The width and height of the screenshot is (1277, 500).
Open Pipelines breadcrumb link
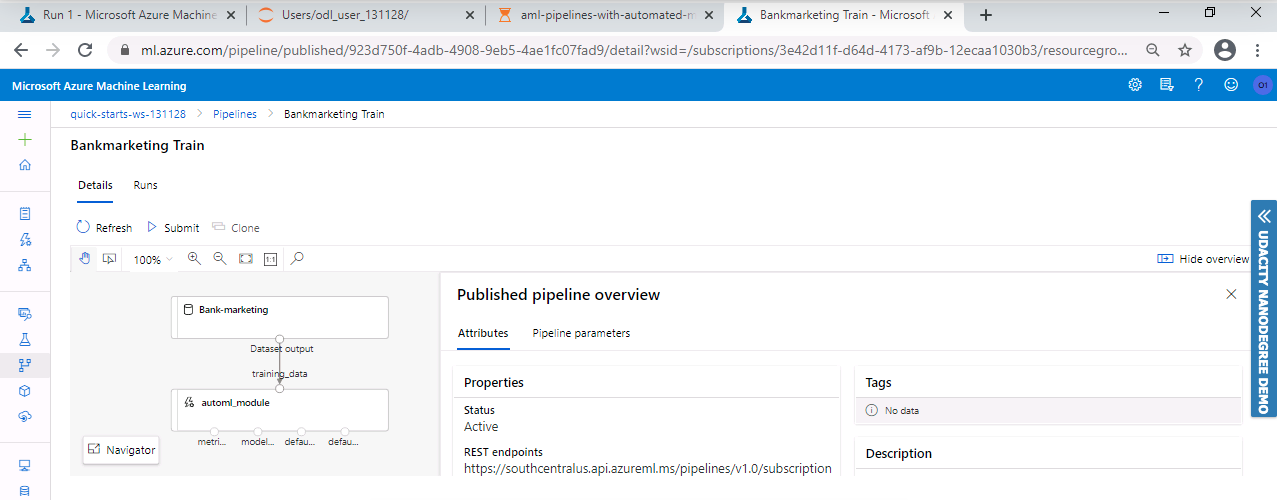coord(235,114)
